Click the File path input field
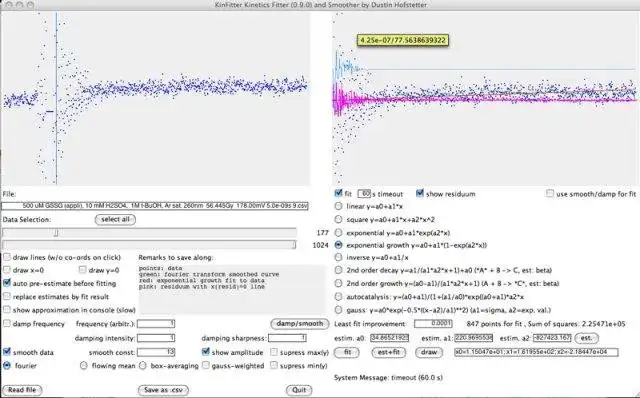 [155, 206]
